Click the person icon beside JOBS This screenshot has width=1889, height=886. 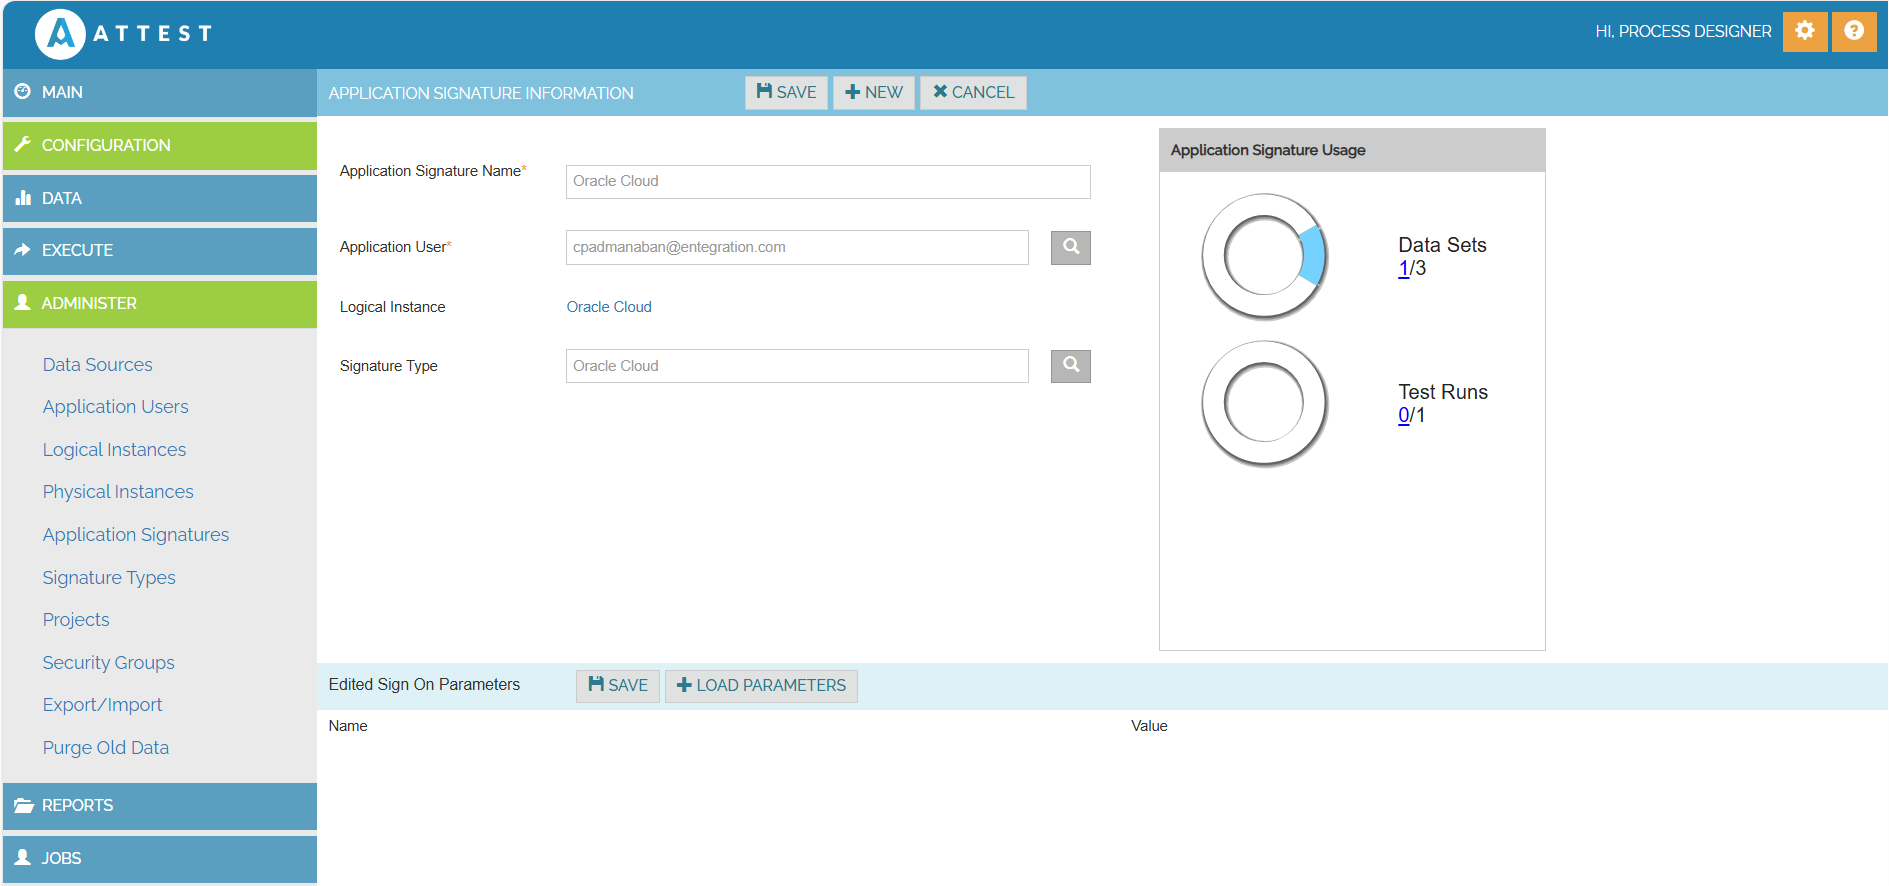tap(23, 857)
